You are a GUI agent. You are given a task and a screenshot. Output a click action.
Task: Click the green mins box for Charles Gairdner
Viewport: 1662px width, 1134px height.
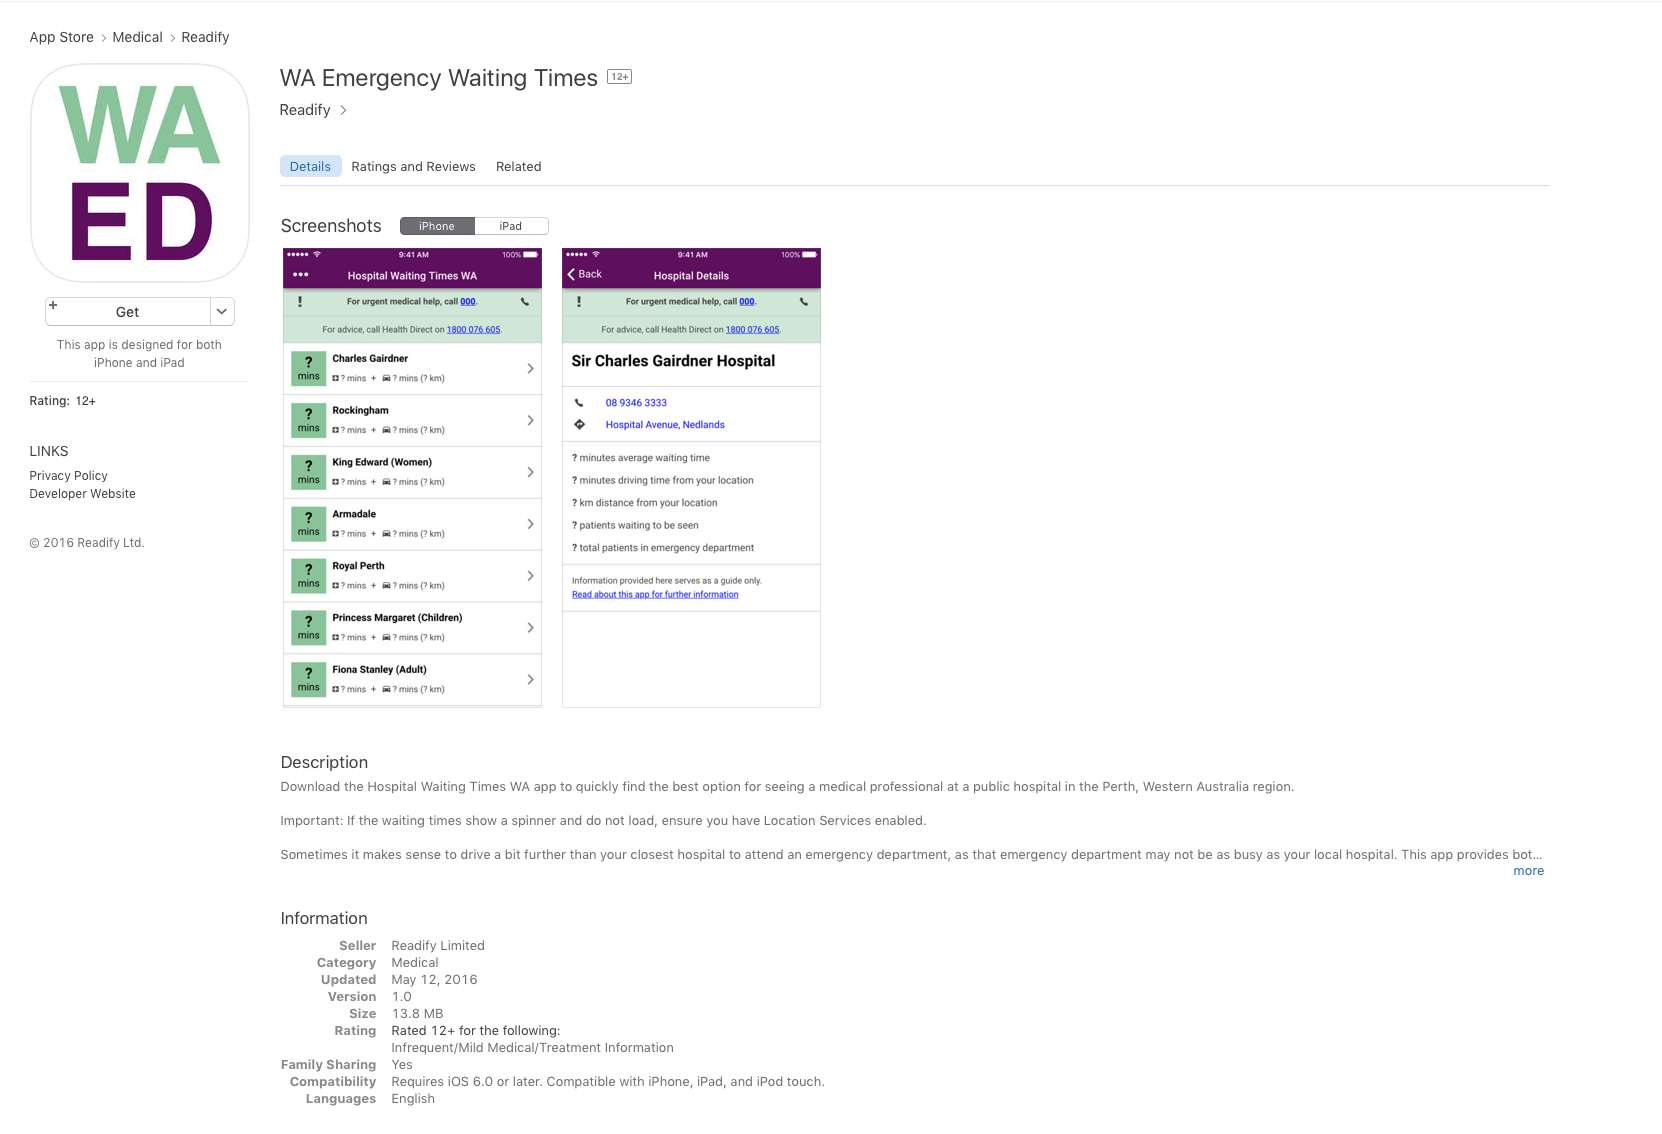coord(308,368)
